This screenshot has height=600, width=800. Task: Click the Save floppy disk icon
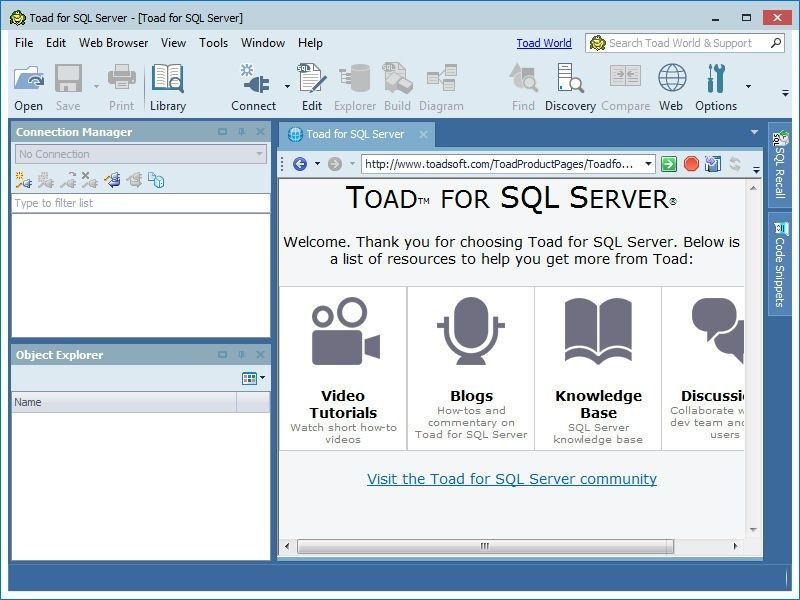point(68,78)
